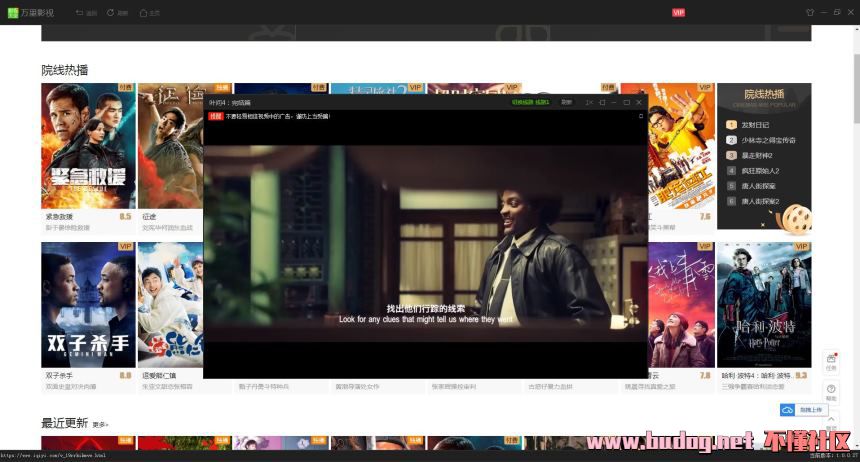Click the back arrow in the top toolbar

click(x=86, y=13)
